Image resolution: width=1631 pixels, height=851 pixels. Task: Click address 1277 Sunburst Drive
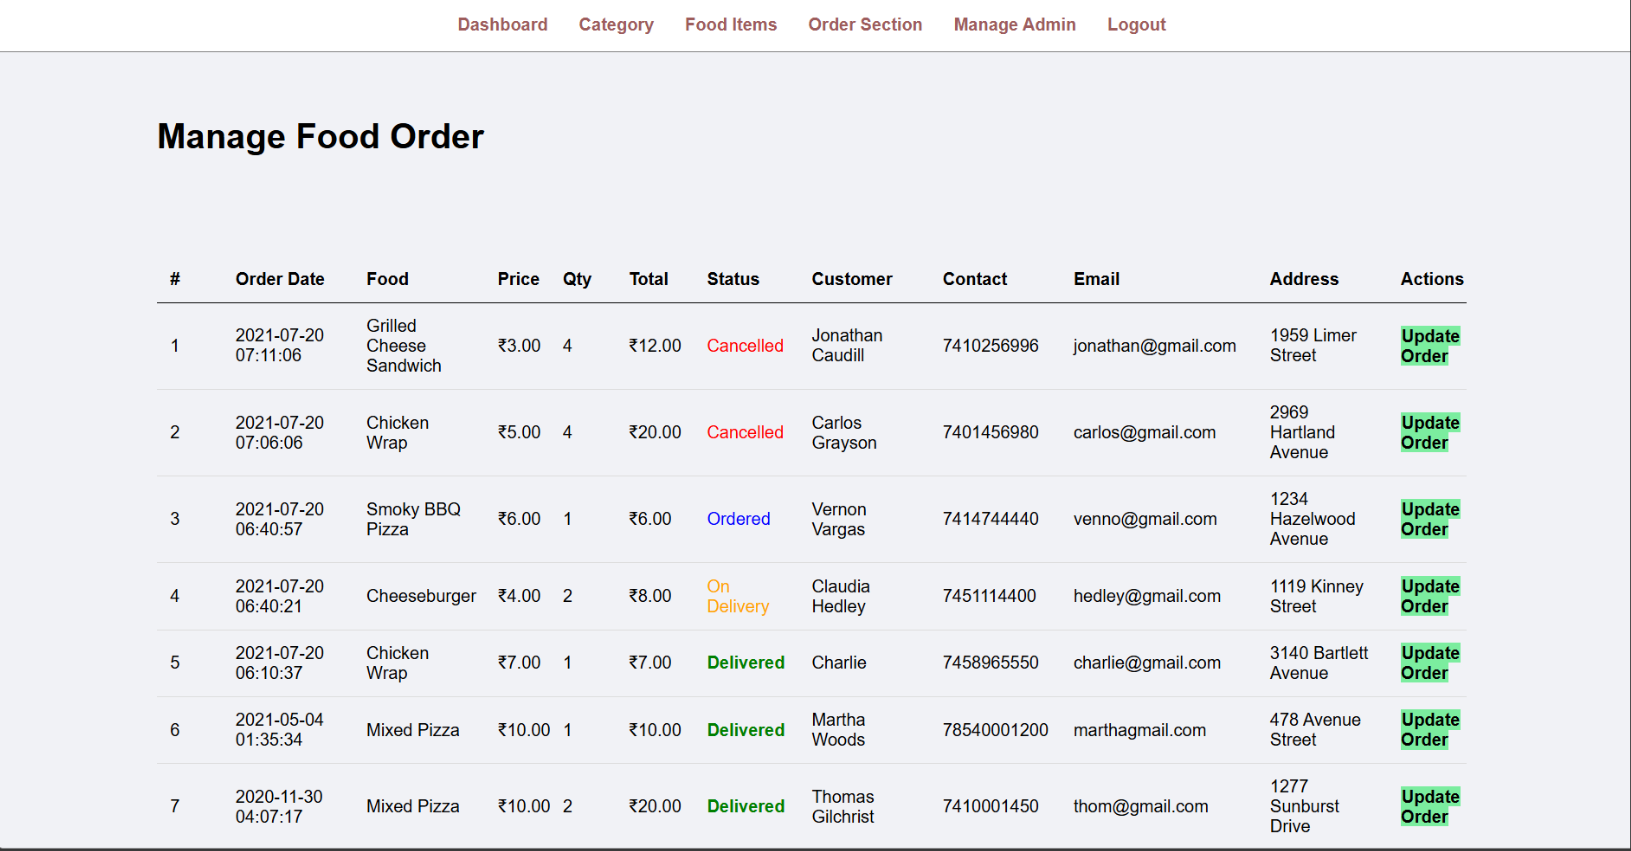pyautogui.click(x=1305, y=807)
